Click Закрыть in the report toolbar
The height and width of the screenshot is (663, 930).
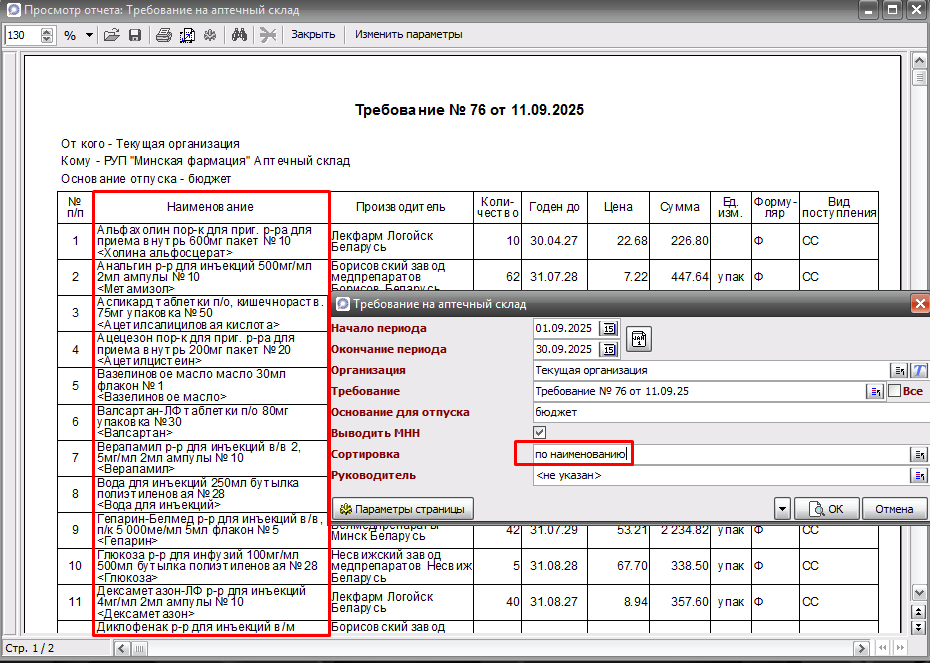coord(313,34)
